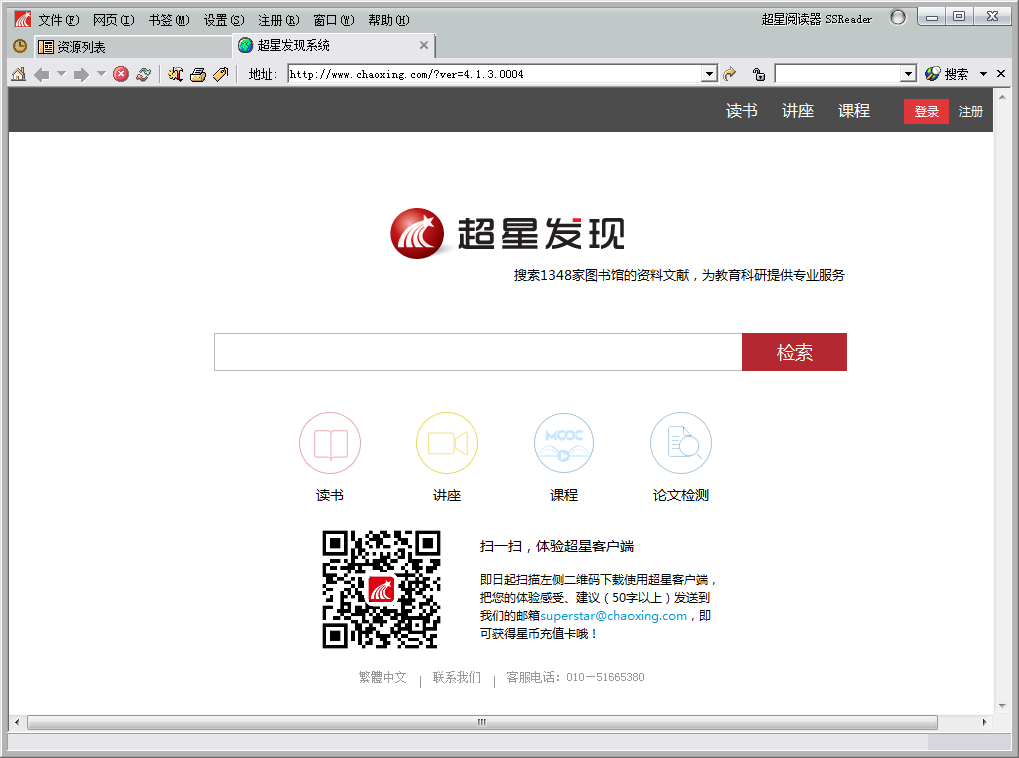Expand the address bar URL dropdown
The height and width of the screenshot is (758, 1019).
tap(710, 74)
